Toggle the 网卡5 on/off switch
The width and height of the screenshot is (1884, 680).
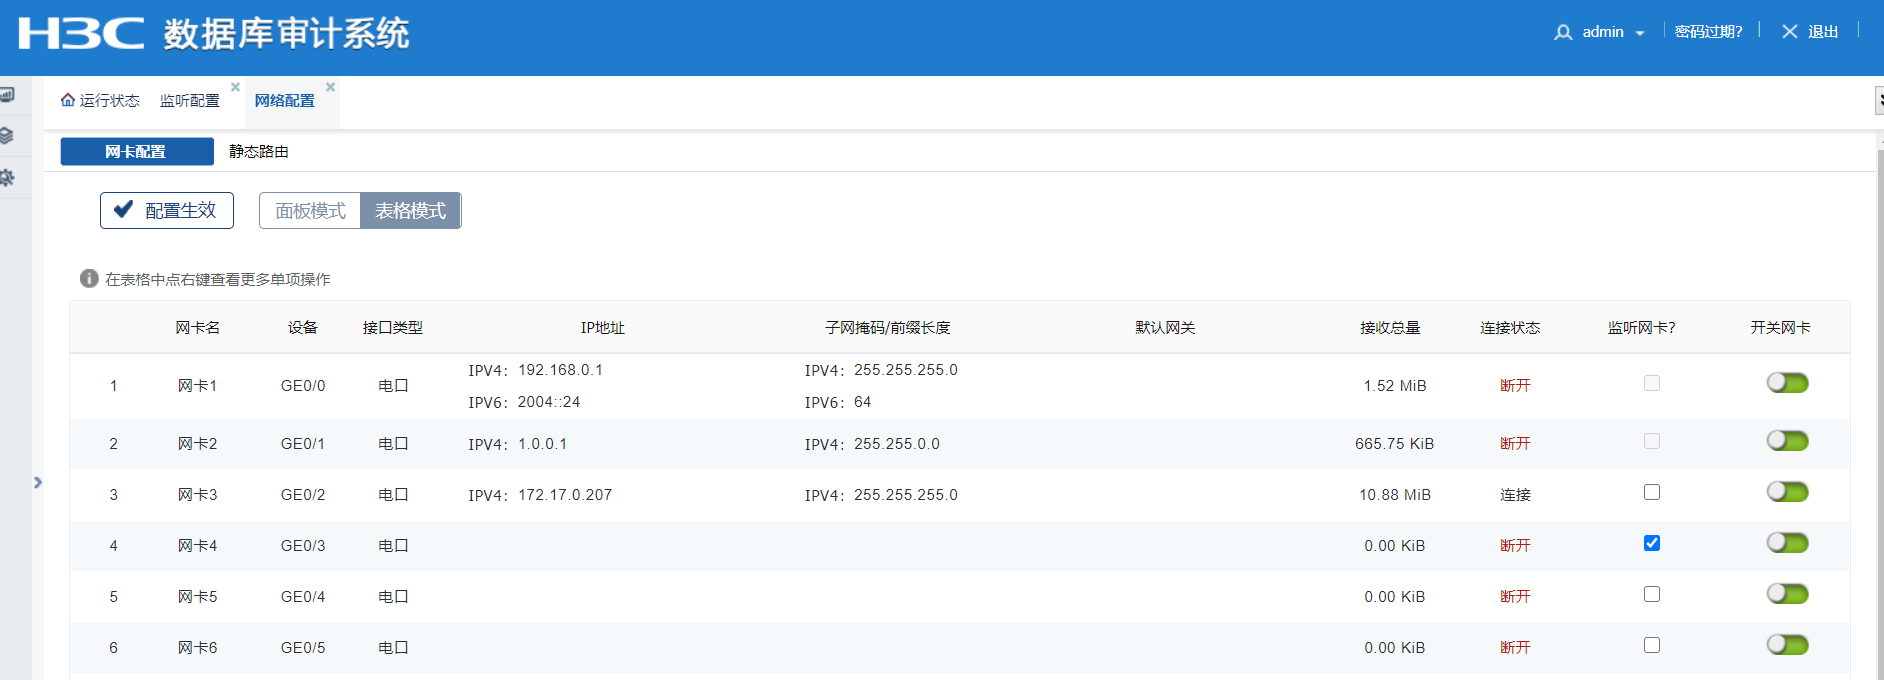[1788, 594]
